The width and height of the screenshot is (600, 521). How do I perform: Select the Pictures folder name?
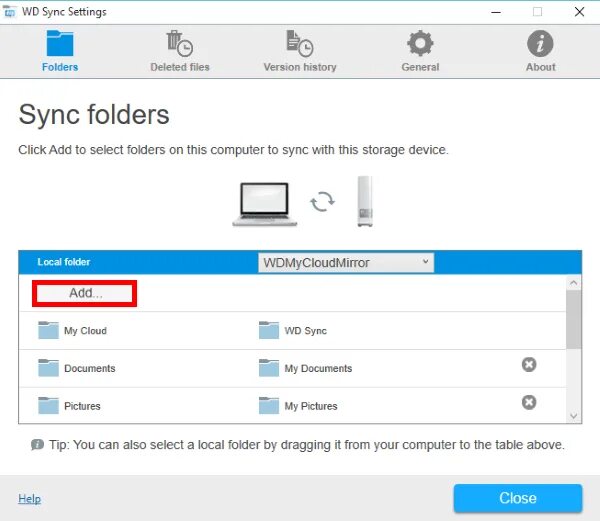82,406
